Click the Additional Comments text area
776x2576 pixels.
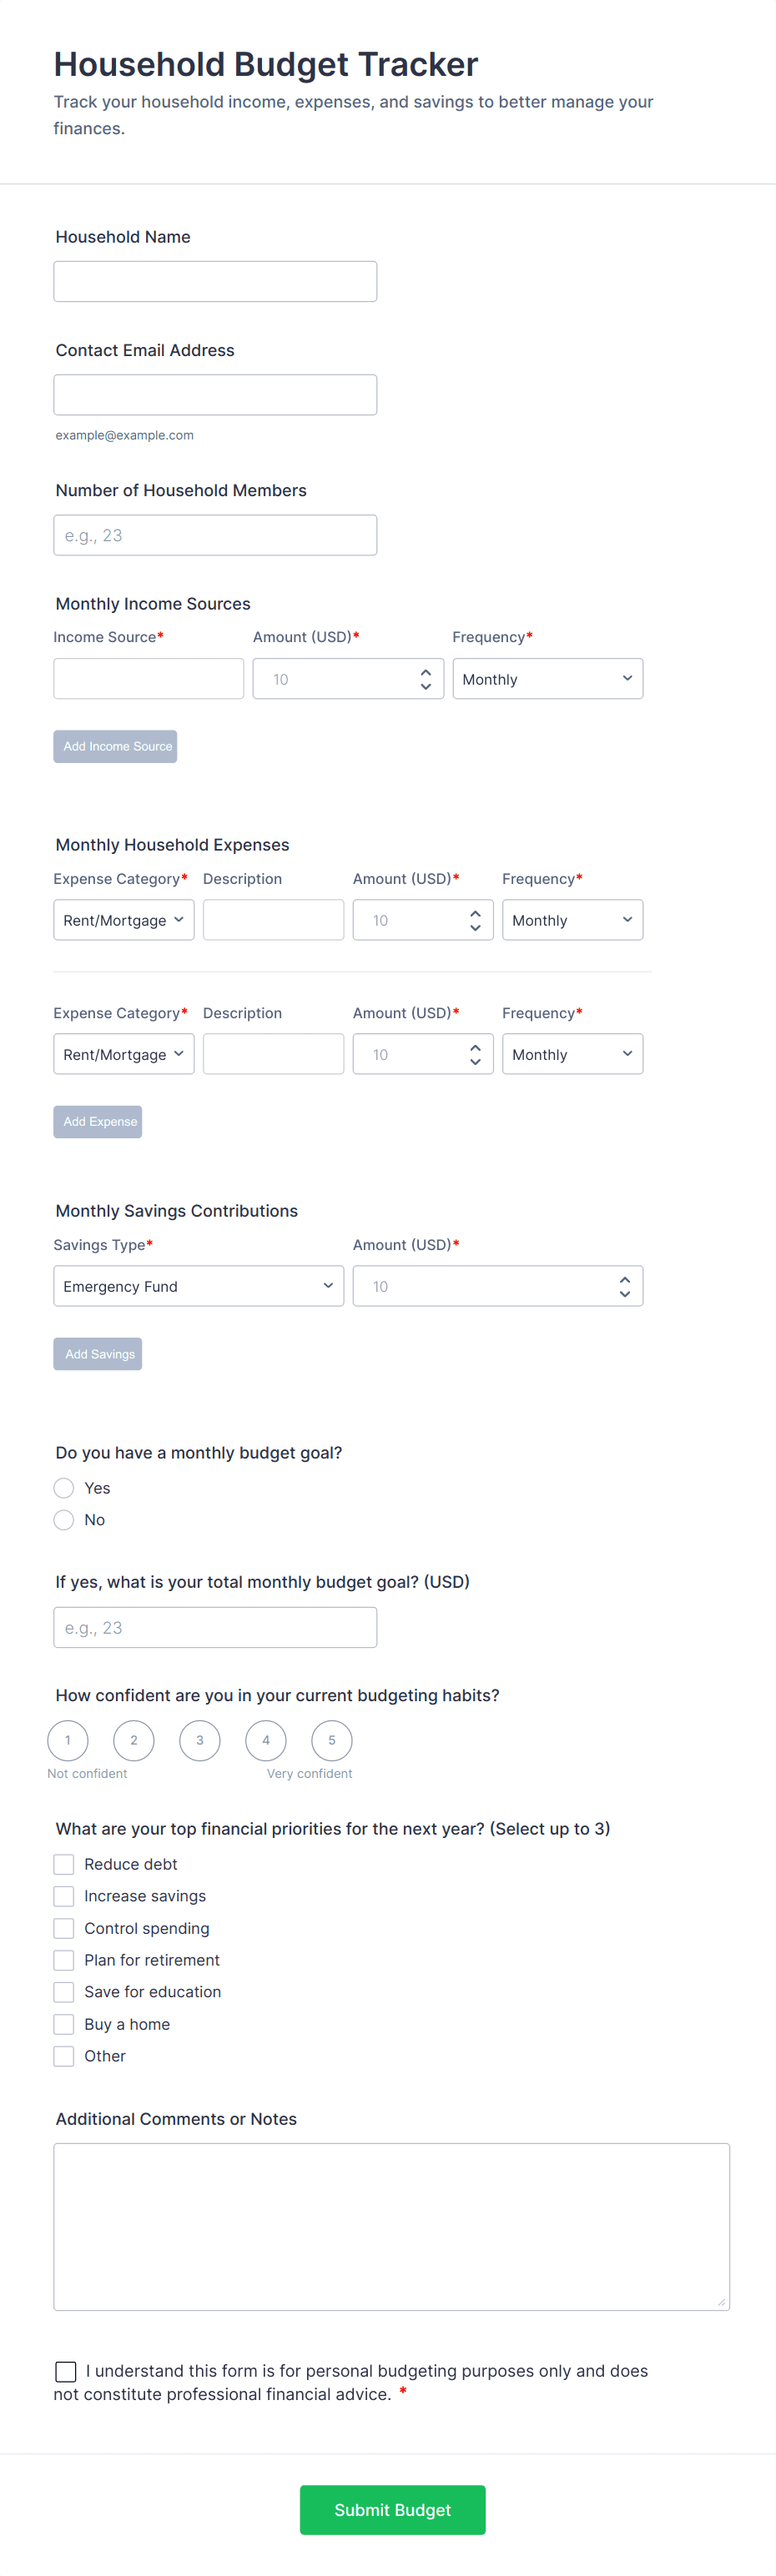point(392,2227)
